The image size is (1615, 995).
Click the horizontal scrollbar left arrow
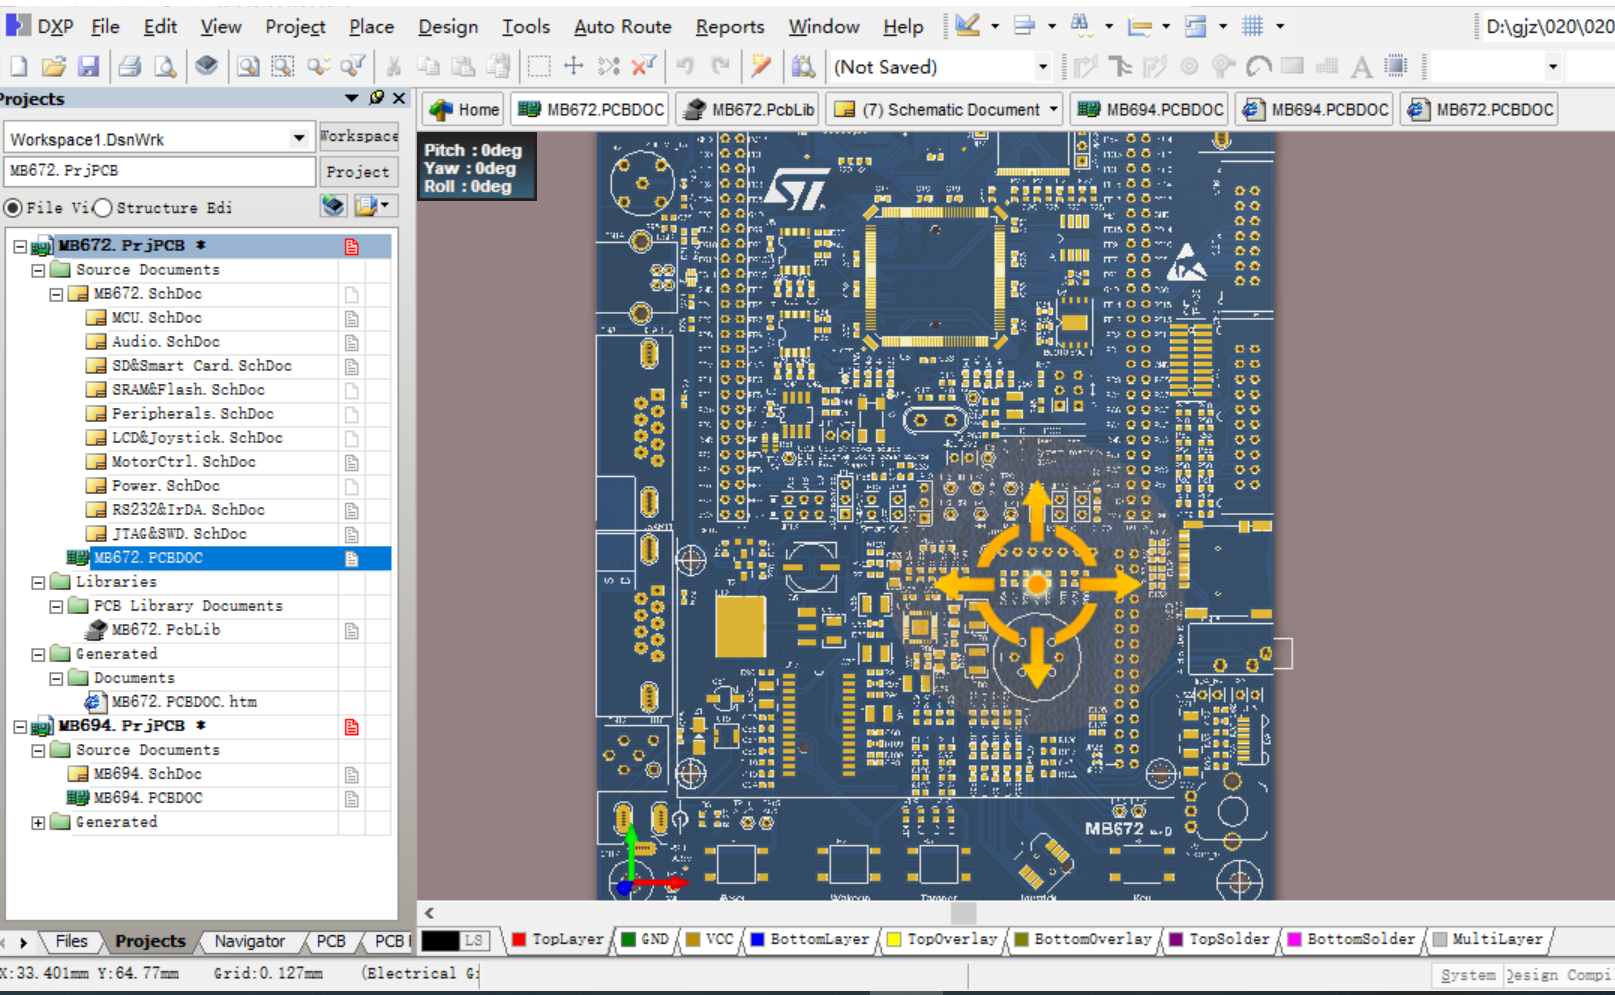[429, 912]
